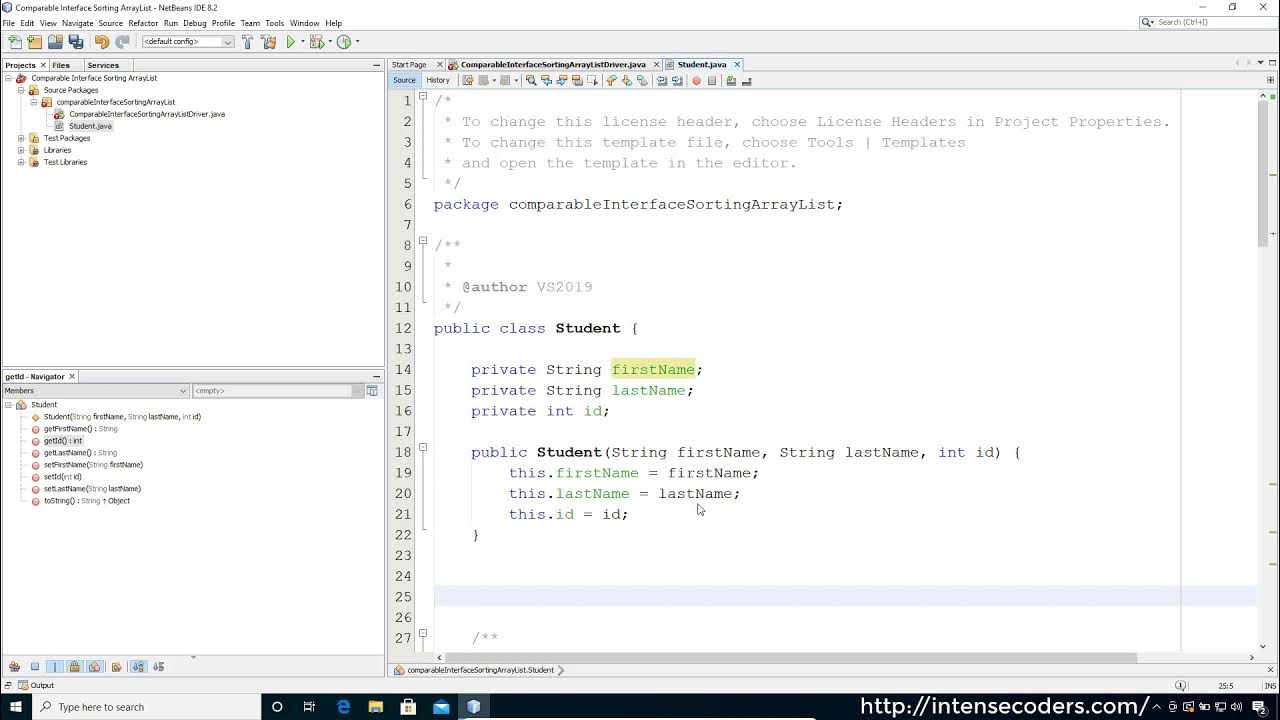Toggle Show Non-Public Members lock icon
The height and width of the screenshot is (720, 1280).
click(x=75, y=667)
